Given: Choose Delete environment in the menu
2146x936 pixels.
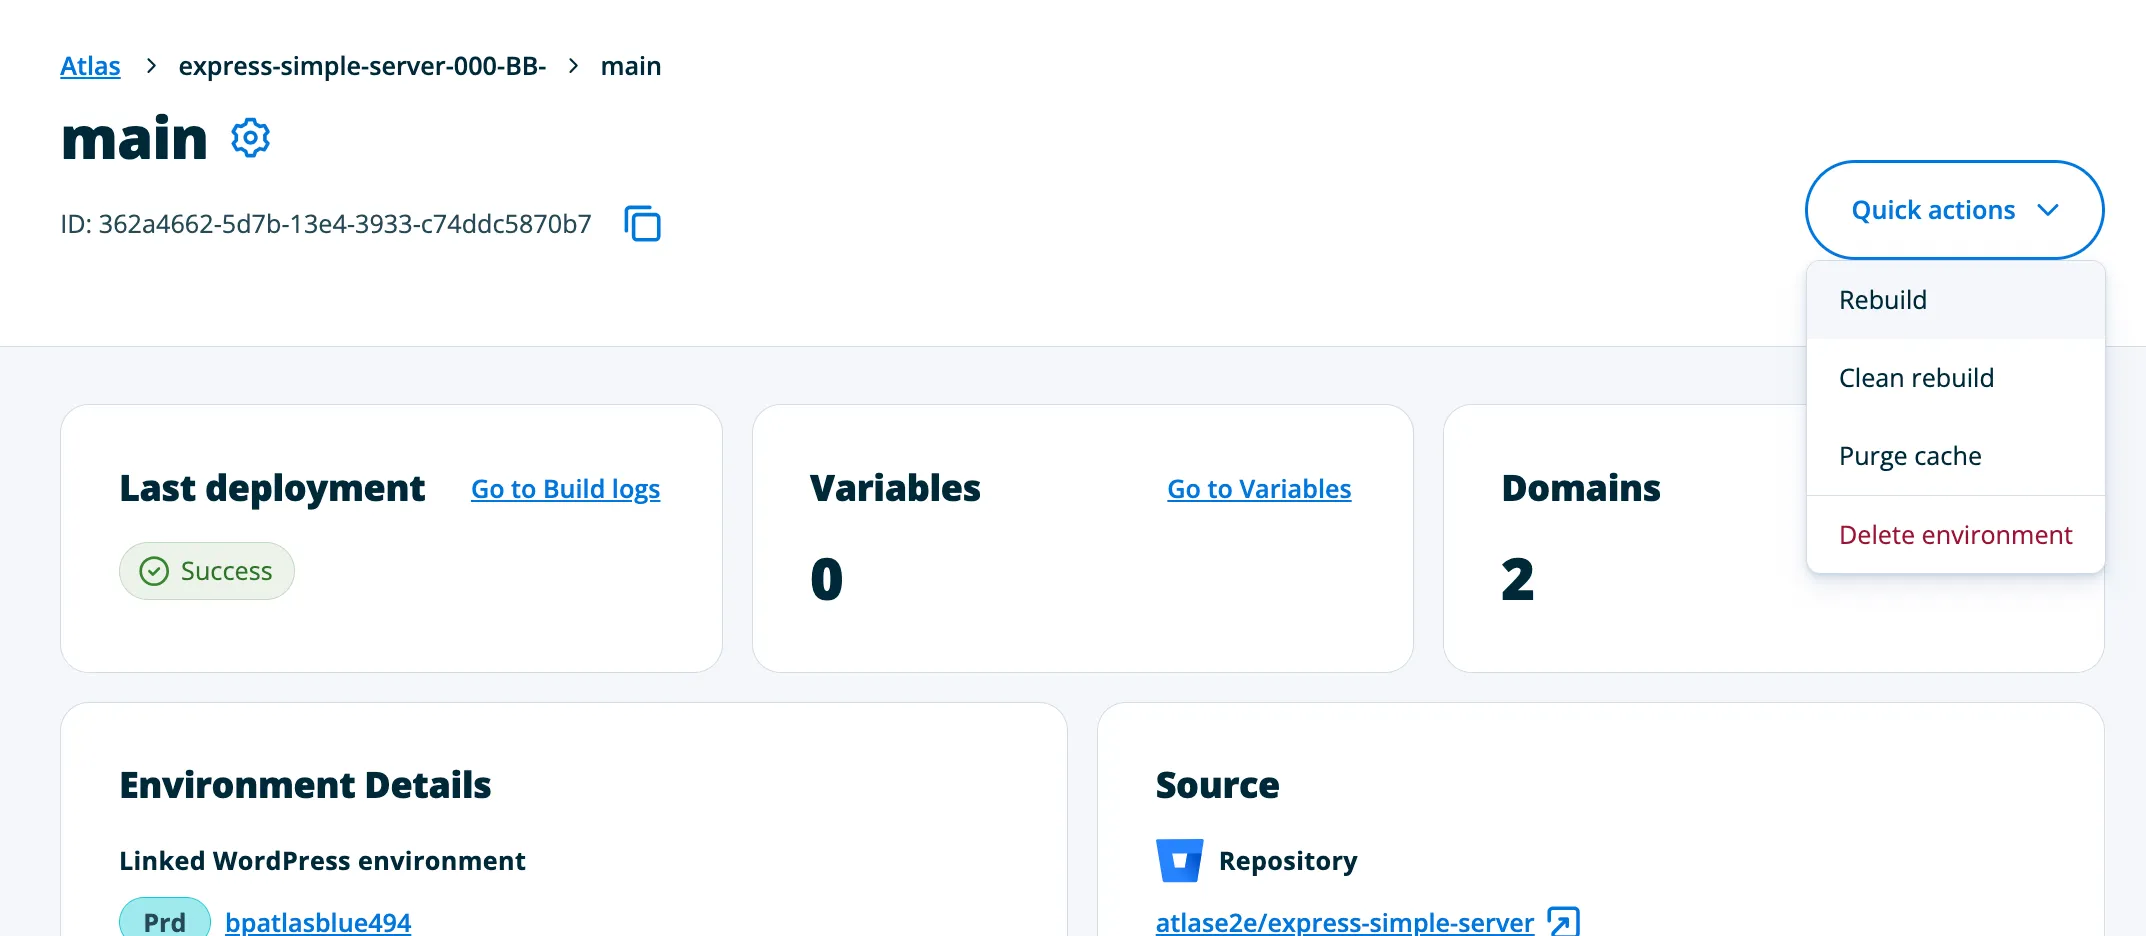Looking at the screenshot, I should tap(1954, 535).
